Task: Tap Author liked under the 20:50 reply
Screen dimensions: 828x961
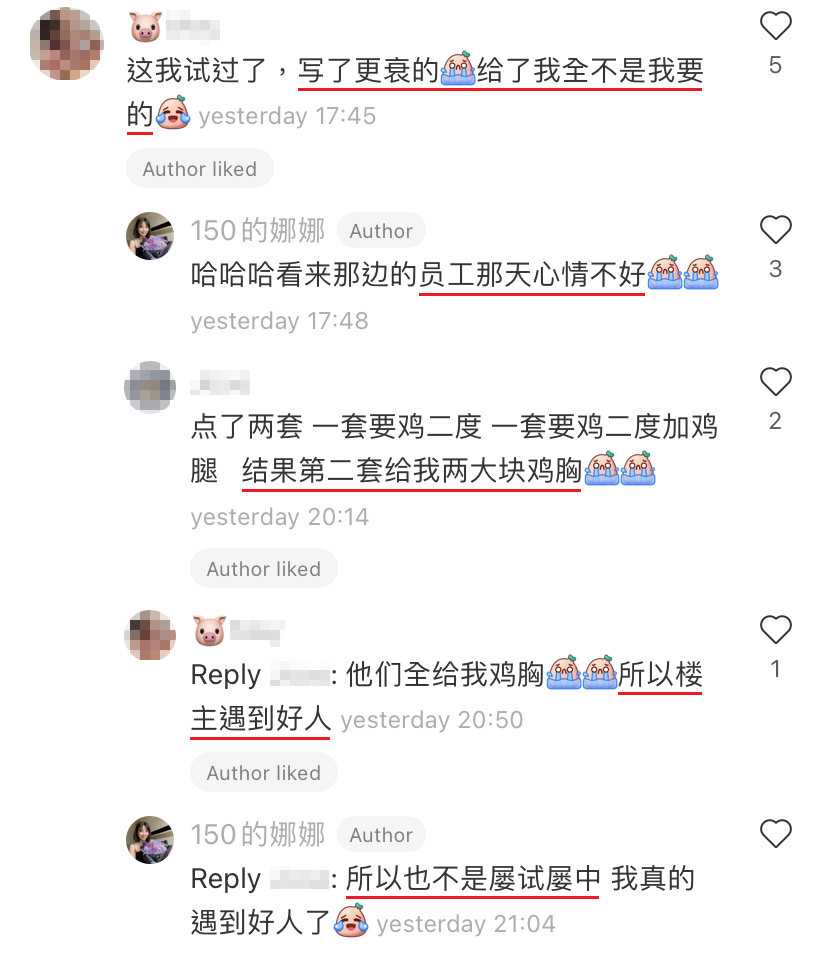Action: [x=264, y=773]
